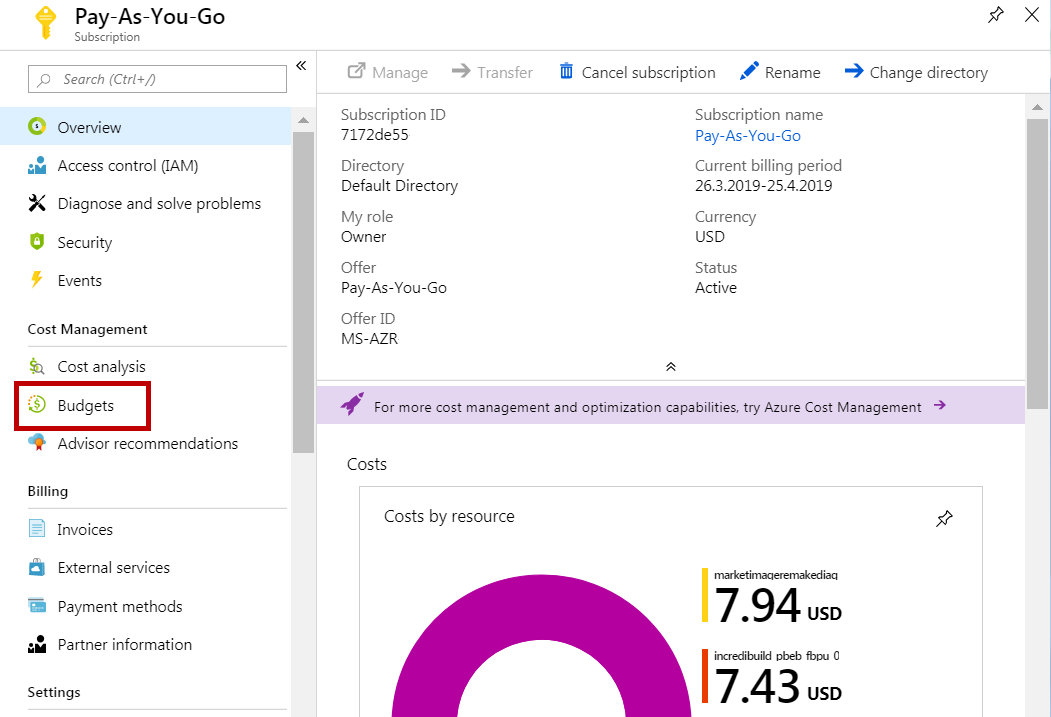Click the Cancel subscription trash icon

[567, 72]
